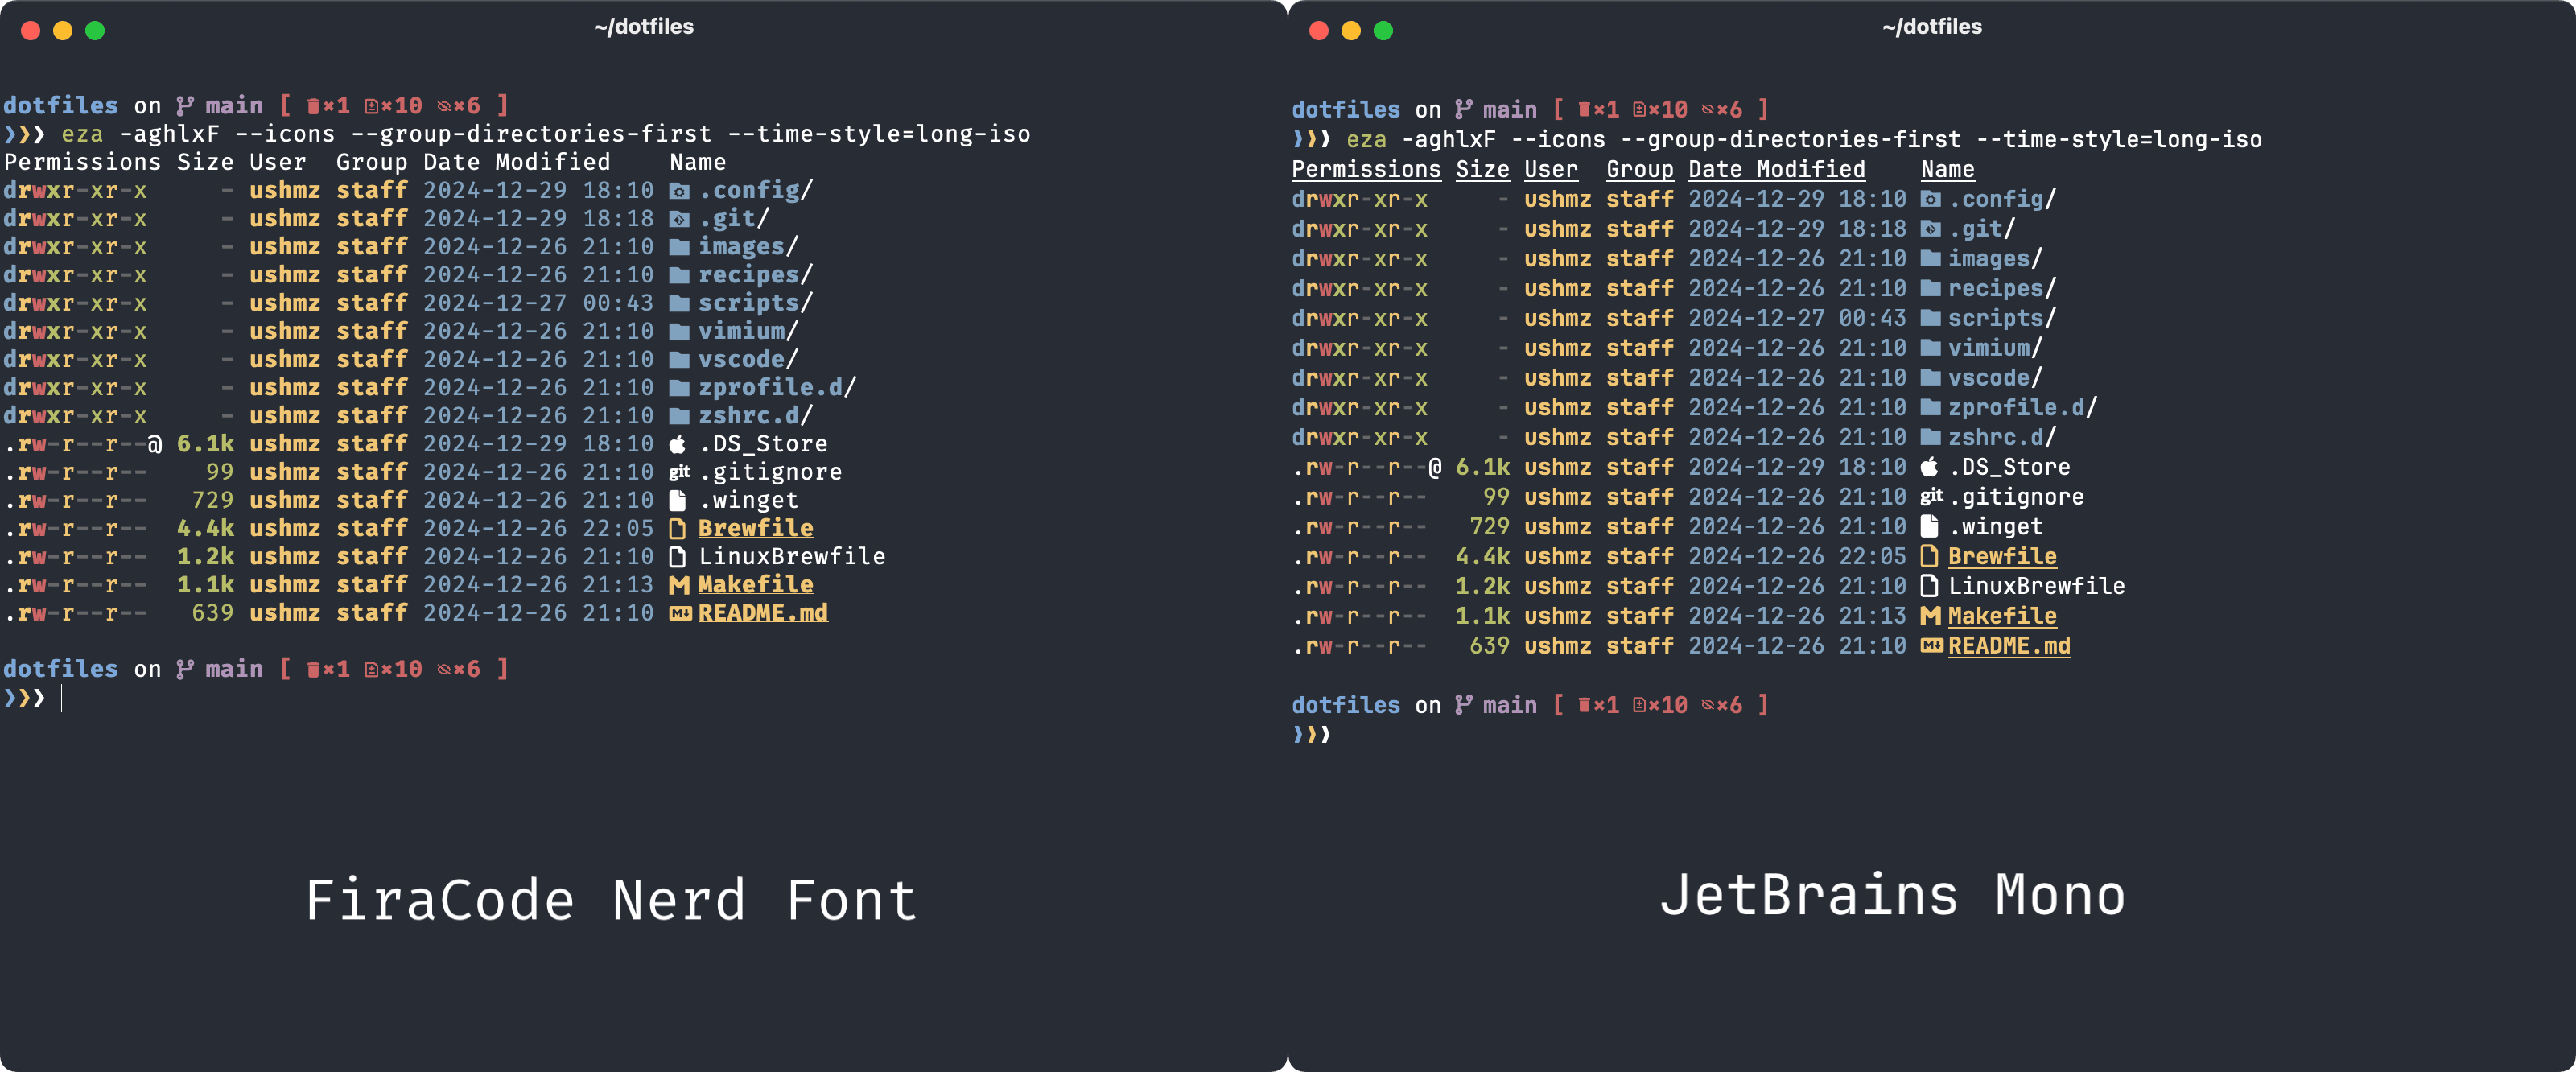Click the .git folder icon in right terminal
This screenshot has width=2576, height=1072.
[1931, 229]
